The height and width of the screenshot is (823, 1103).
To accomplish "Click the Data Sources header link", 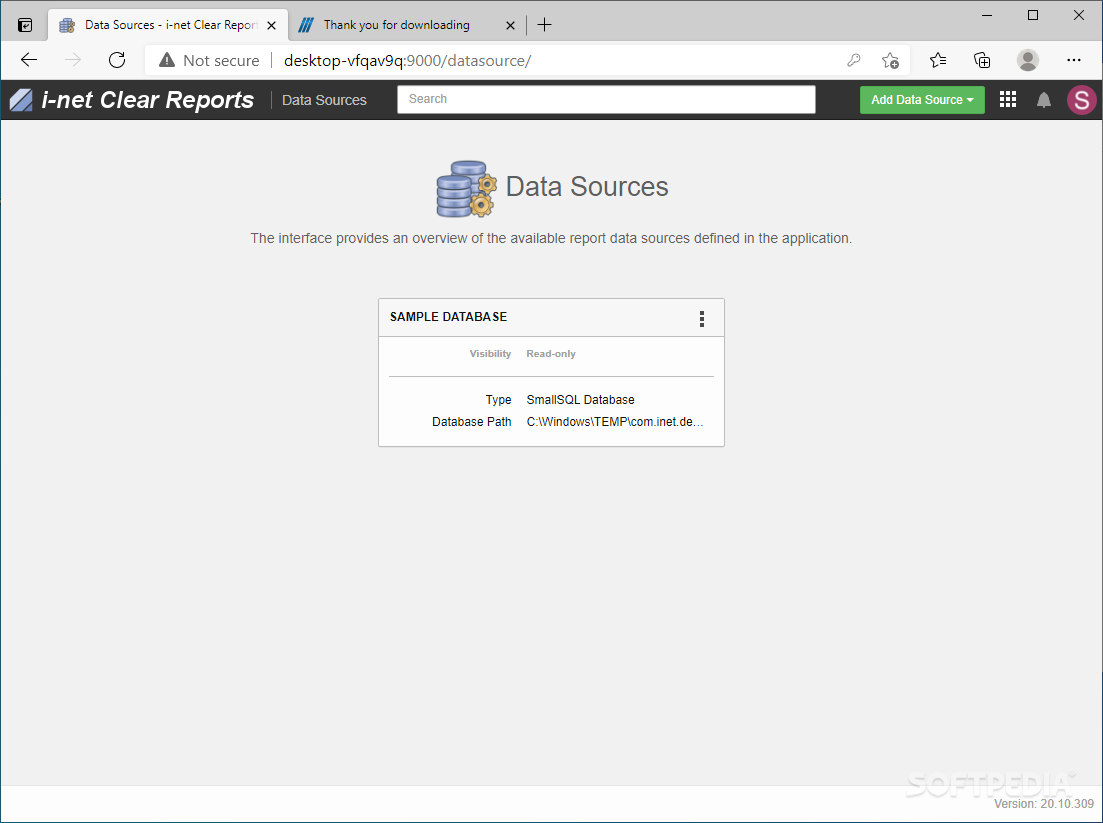I will 324,100.
